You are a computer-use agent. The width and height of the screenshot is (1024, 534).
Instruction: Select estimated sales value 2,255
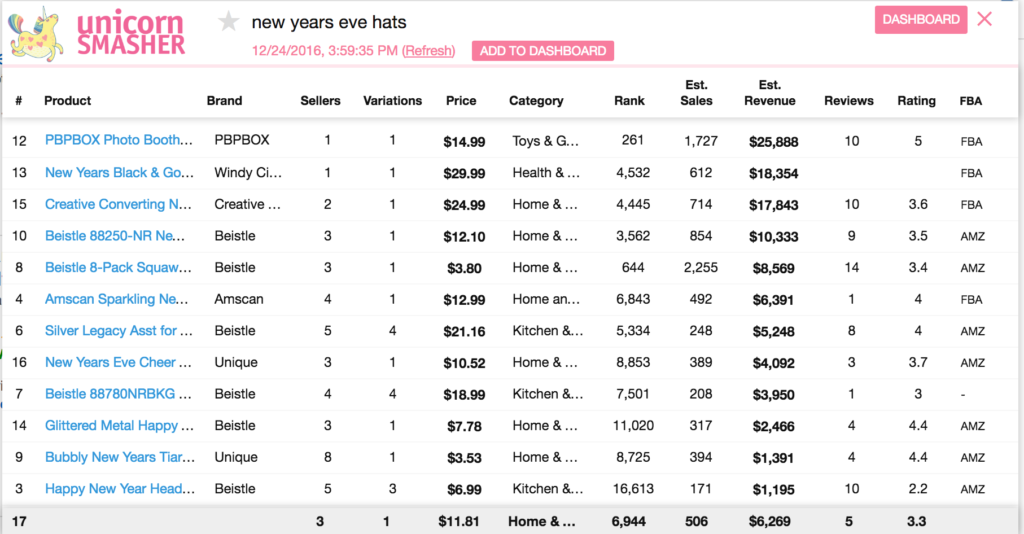pyautogui.click(x=701, y=268)
